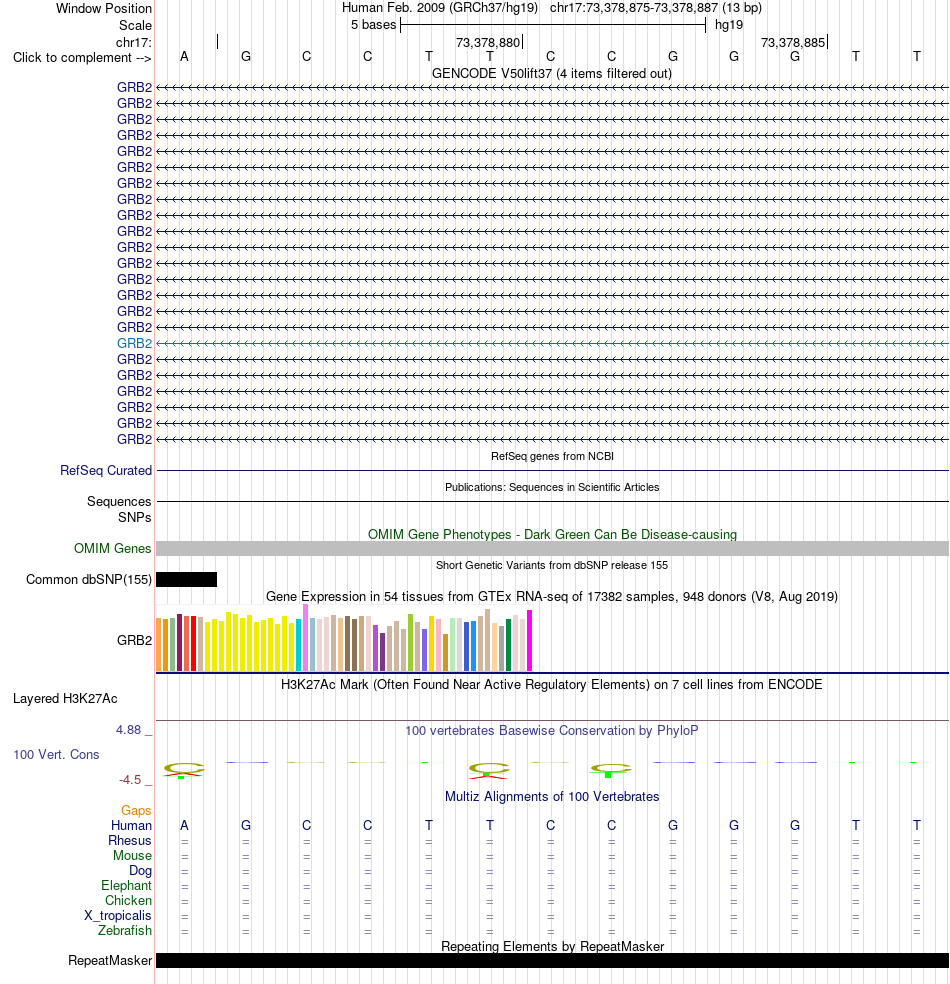
Task: Click the "chr17:" ruler label
Action: 134,43
